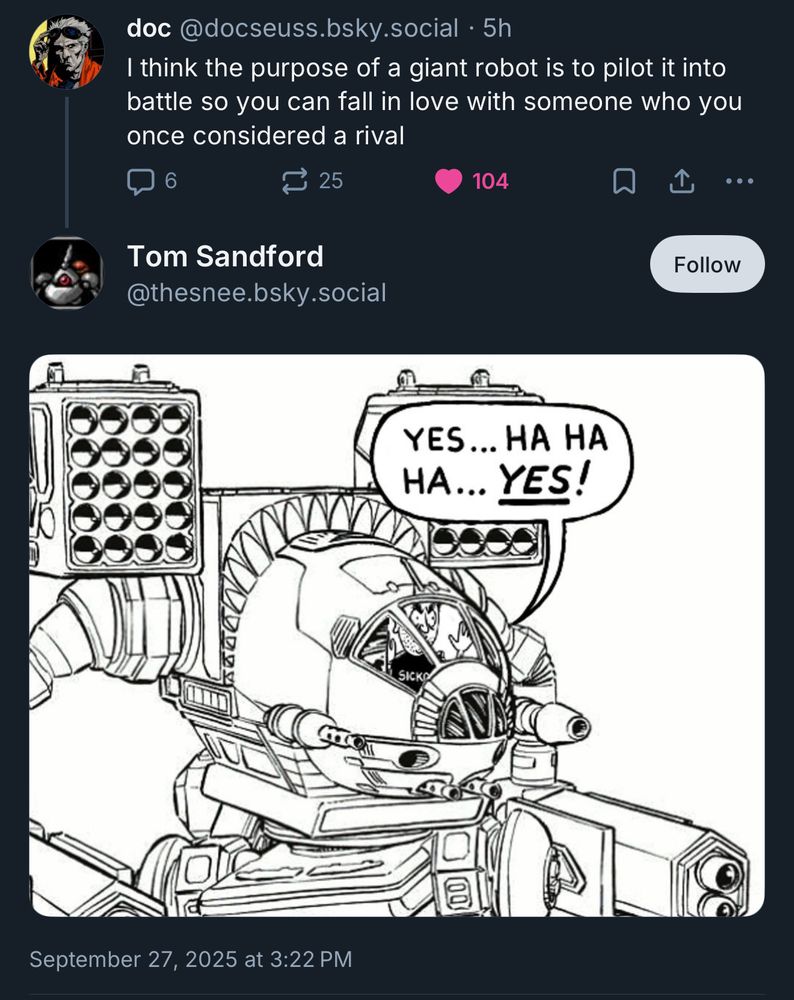Visit the @docseuss.bsky.social handle
Screen dimensions: 794x1000
318,29
